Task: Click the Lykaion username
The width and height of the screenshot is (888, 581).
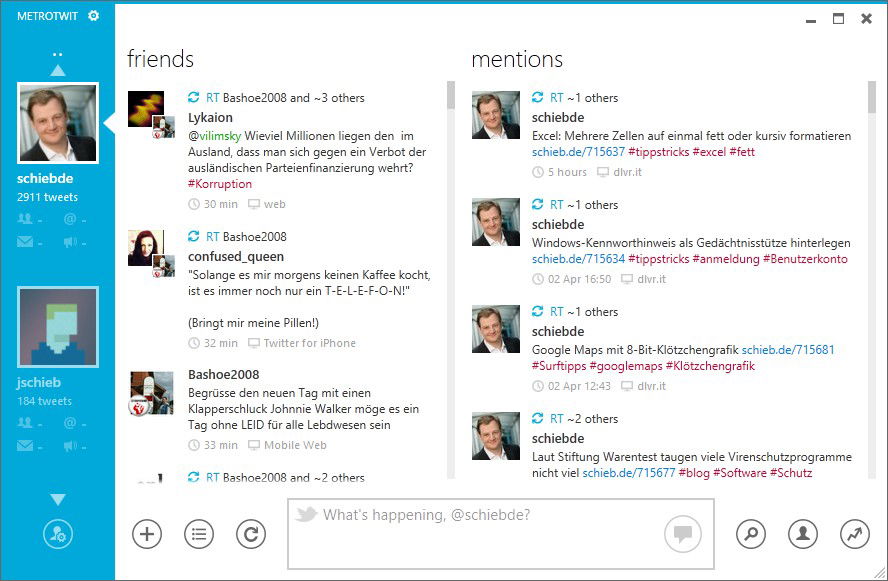Action: 210,118
